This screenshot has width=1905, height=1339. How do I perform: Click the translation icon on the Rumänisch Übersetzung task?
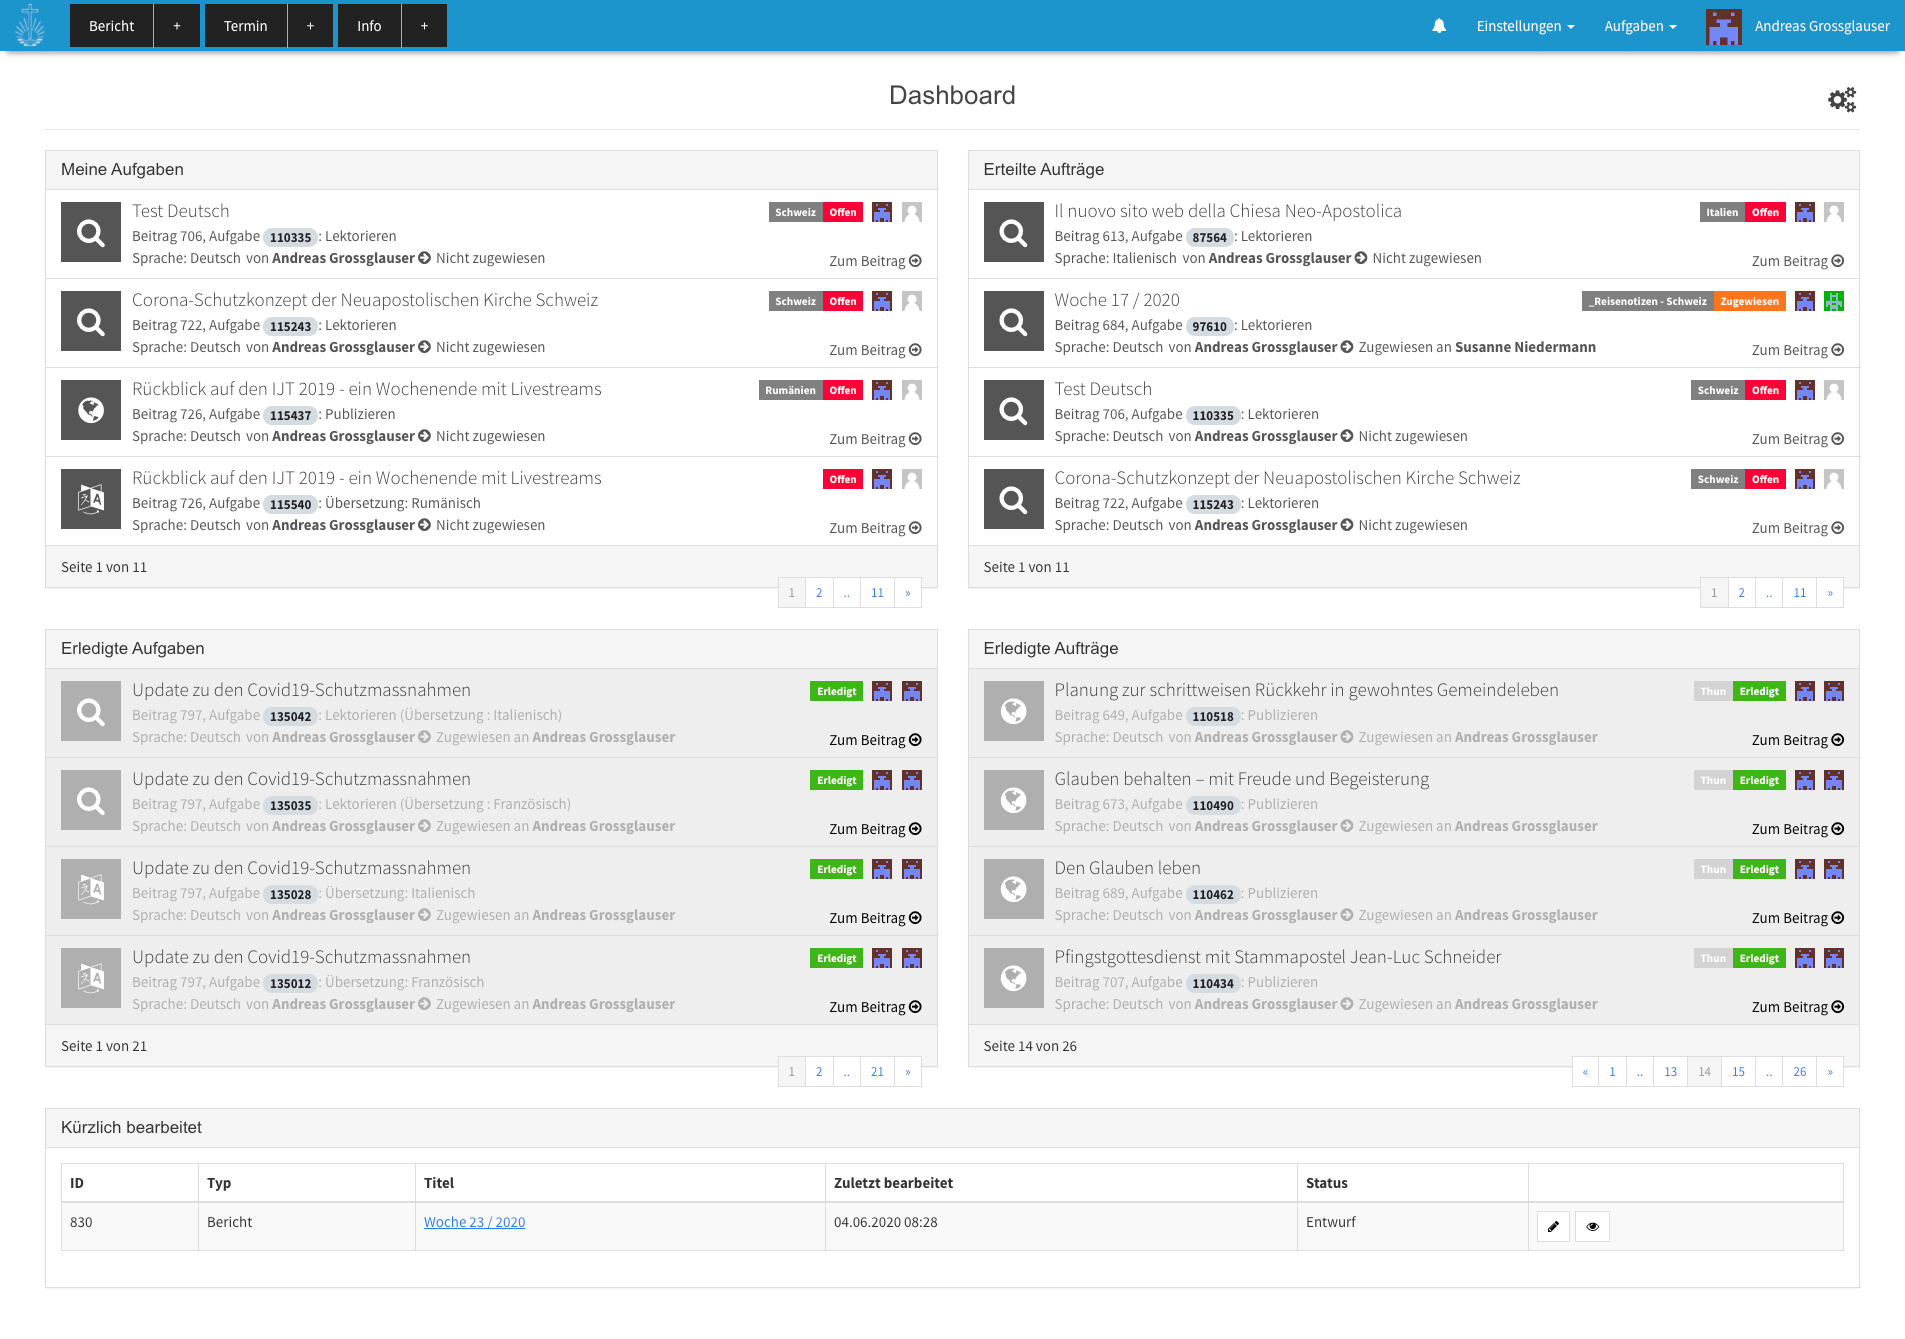pyautogui.click(x=90, y=499)
